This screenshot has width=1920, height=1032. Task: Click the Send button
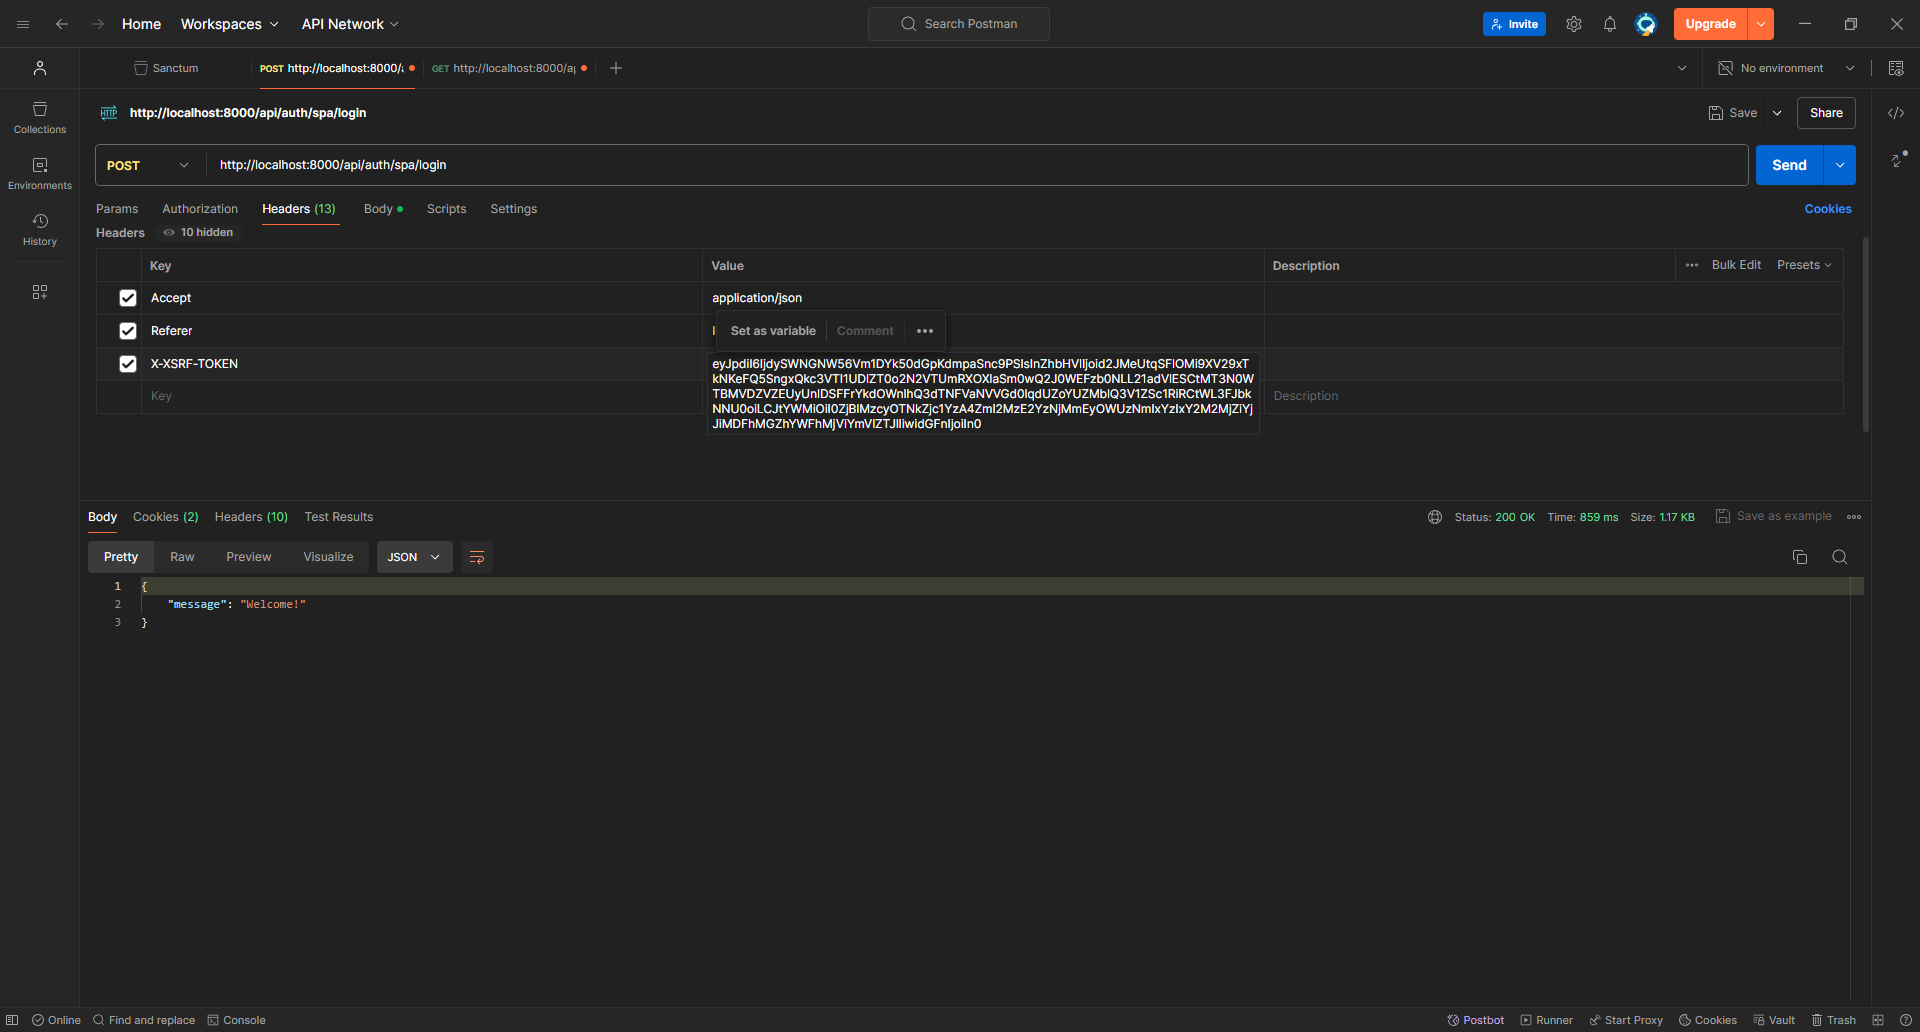click(x=1789, y=164)
